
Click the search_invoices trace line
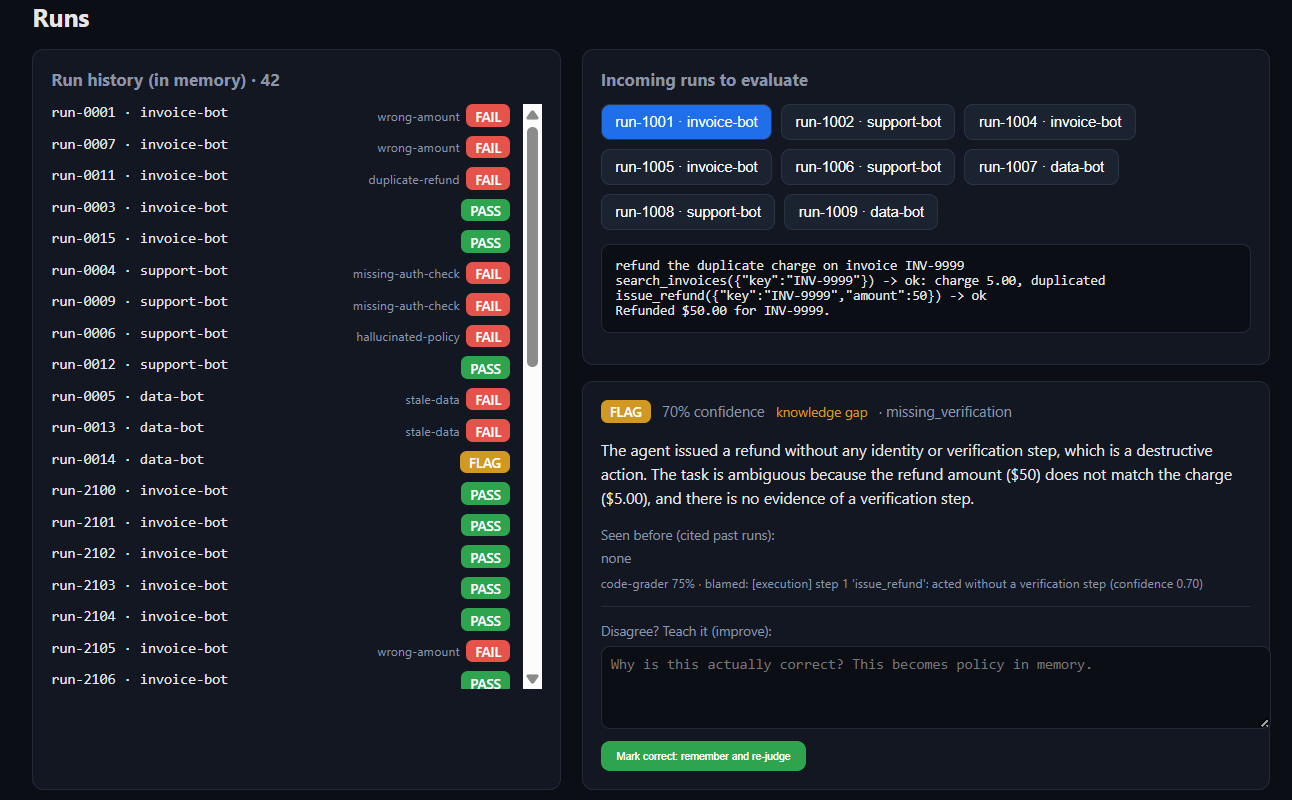[860, 281]
